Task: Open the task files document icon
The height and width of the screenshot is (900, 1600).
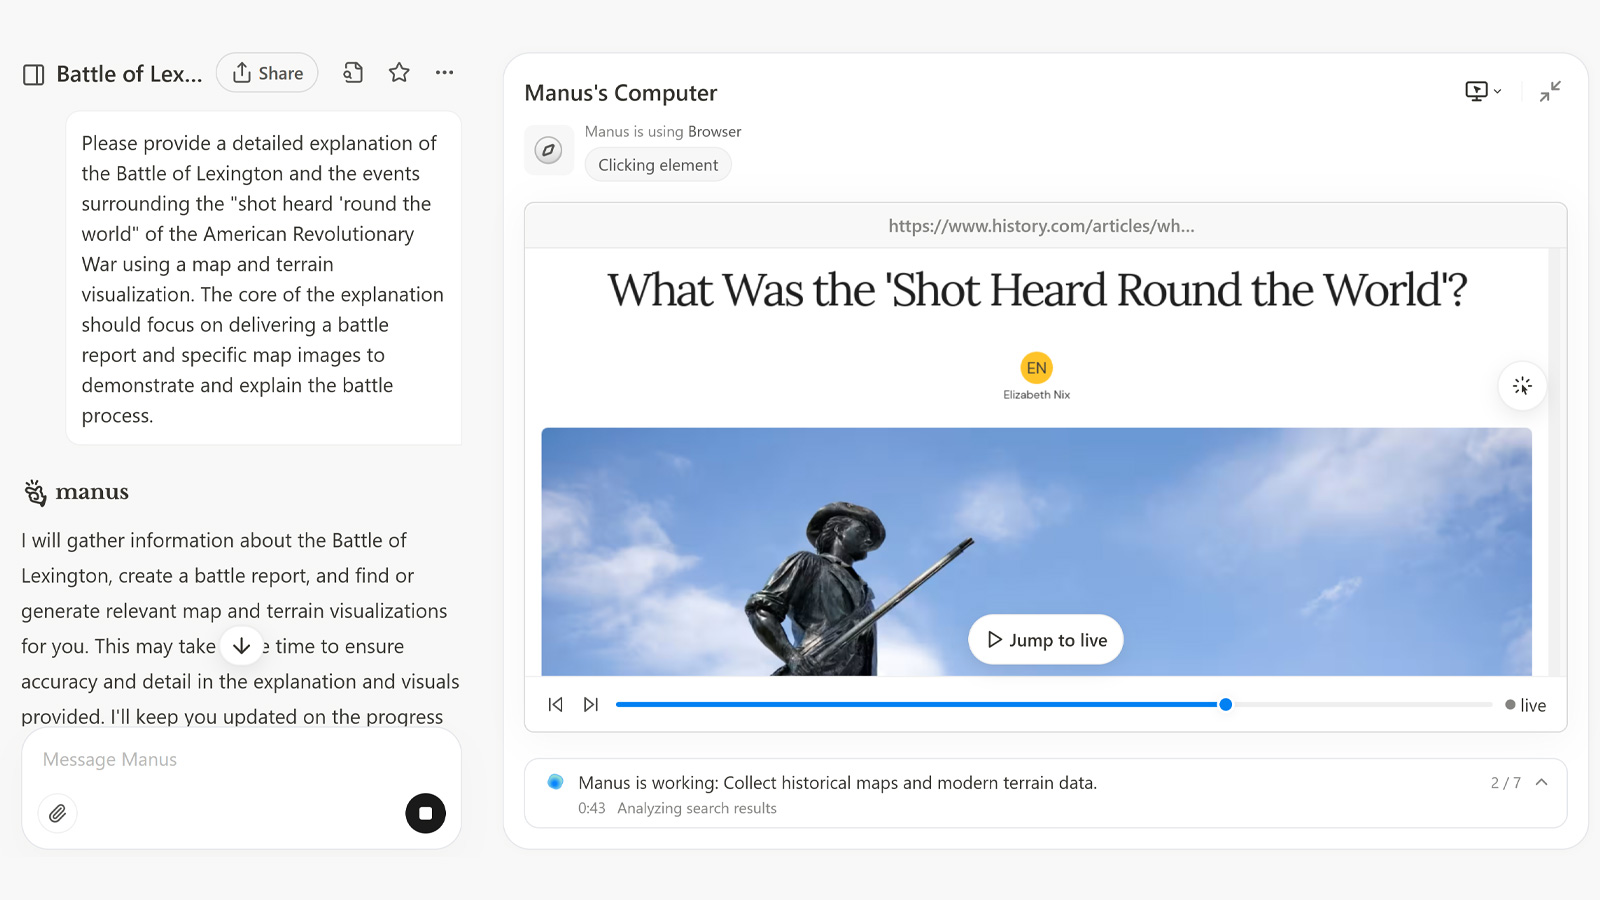Action: (353, 73)
